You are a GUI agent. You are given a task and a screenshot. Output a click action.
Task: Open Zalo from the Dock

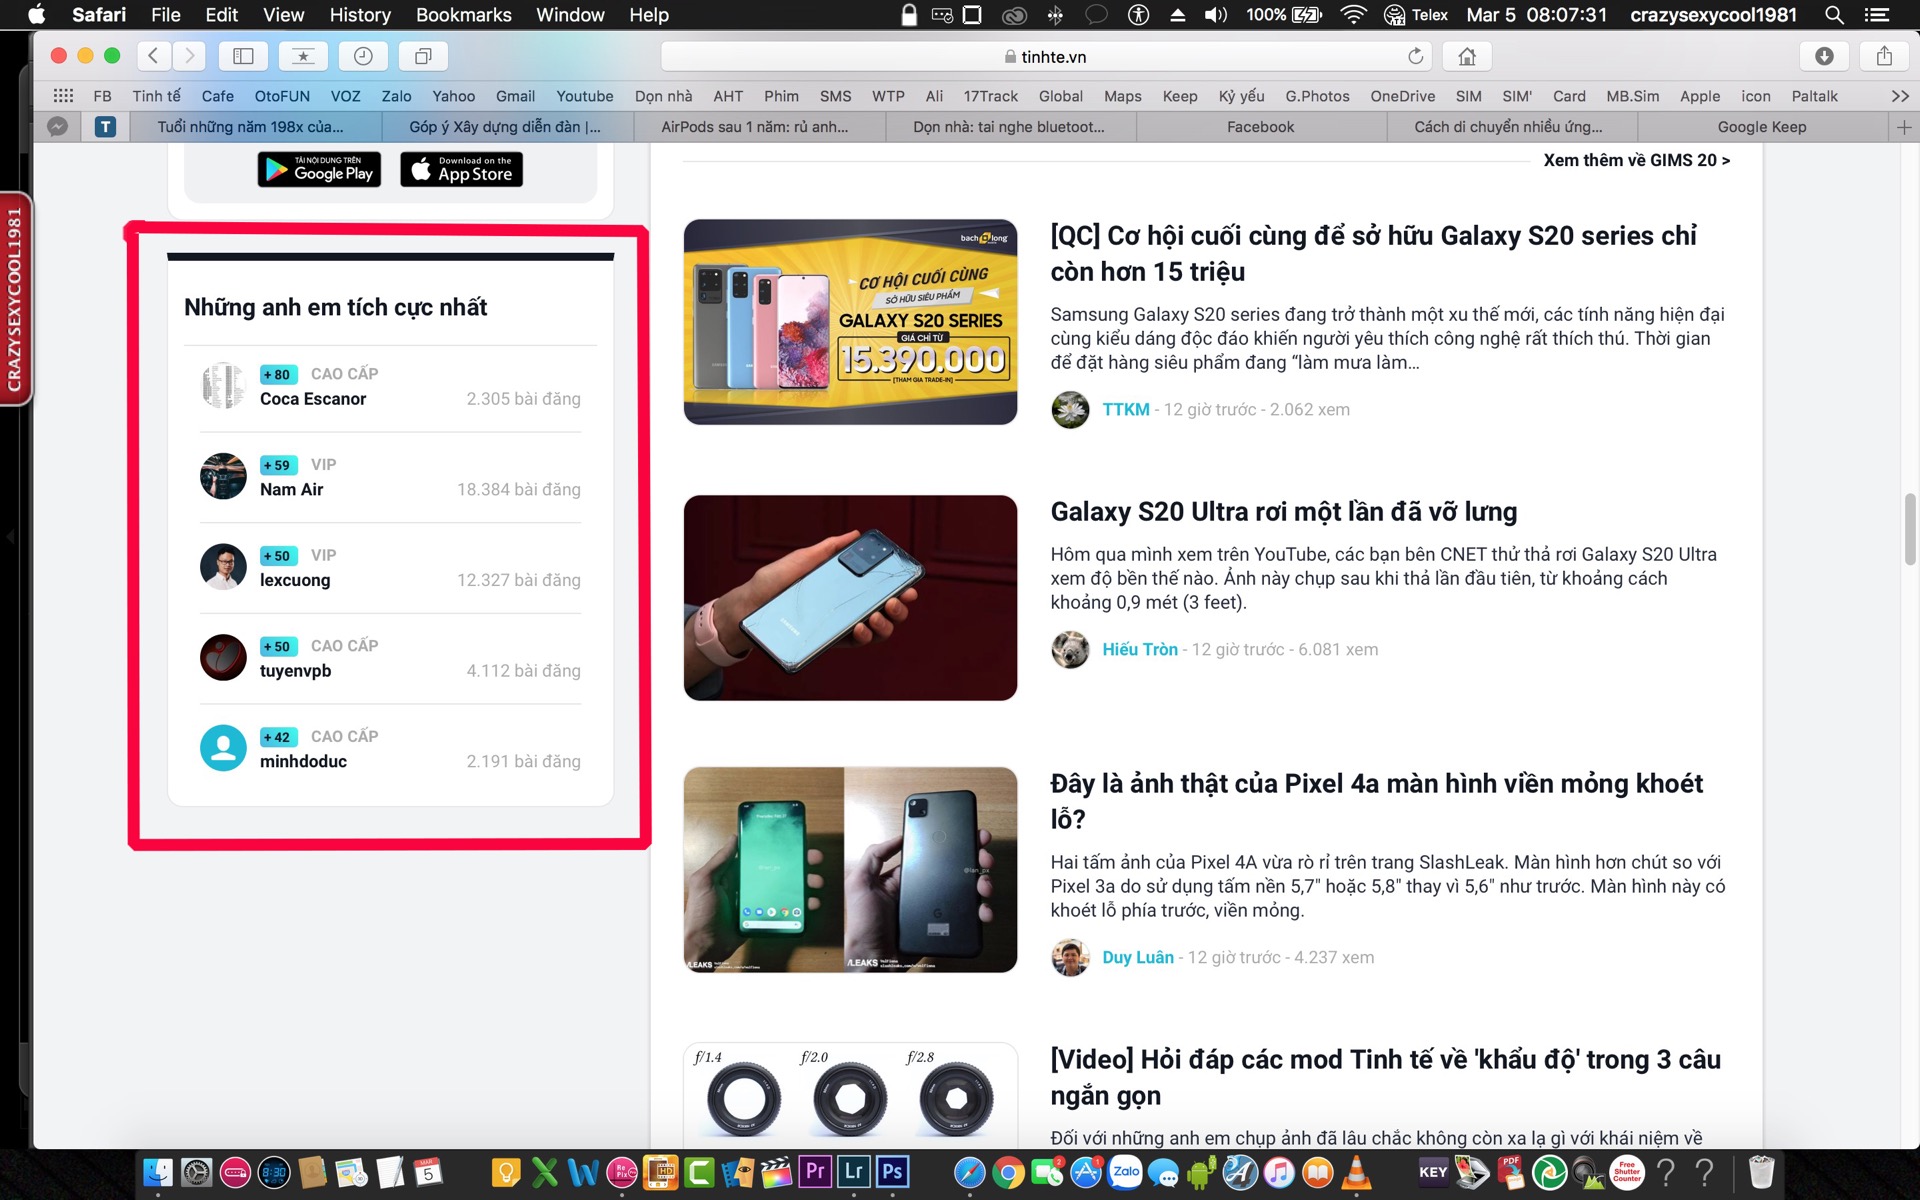[x=1125, y=1171]
